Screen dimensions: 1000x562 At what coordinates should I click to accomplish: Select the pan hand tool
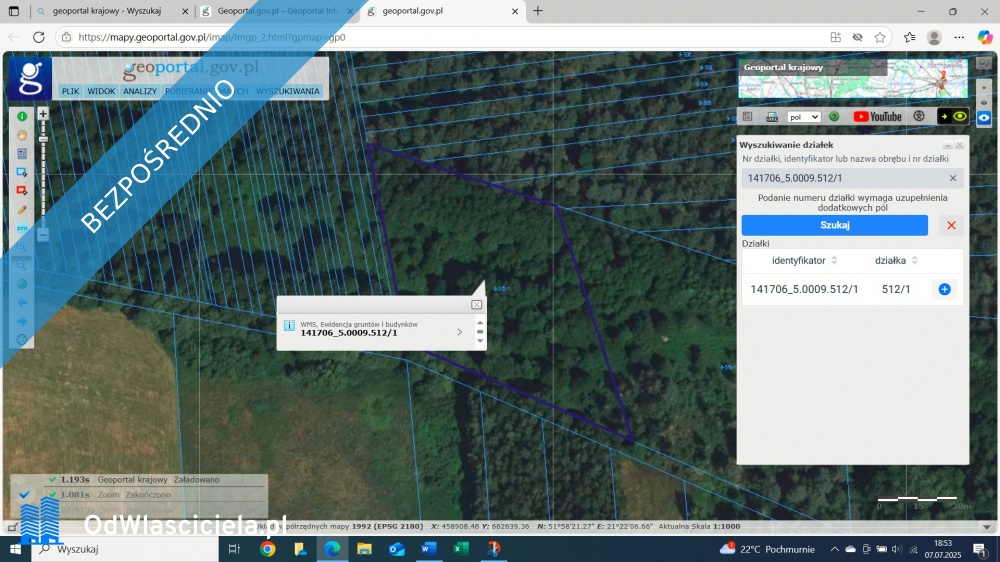(22, 135)
